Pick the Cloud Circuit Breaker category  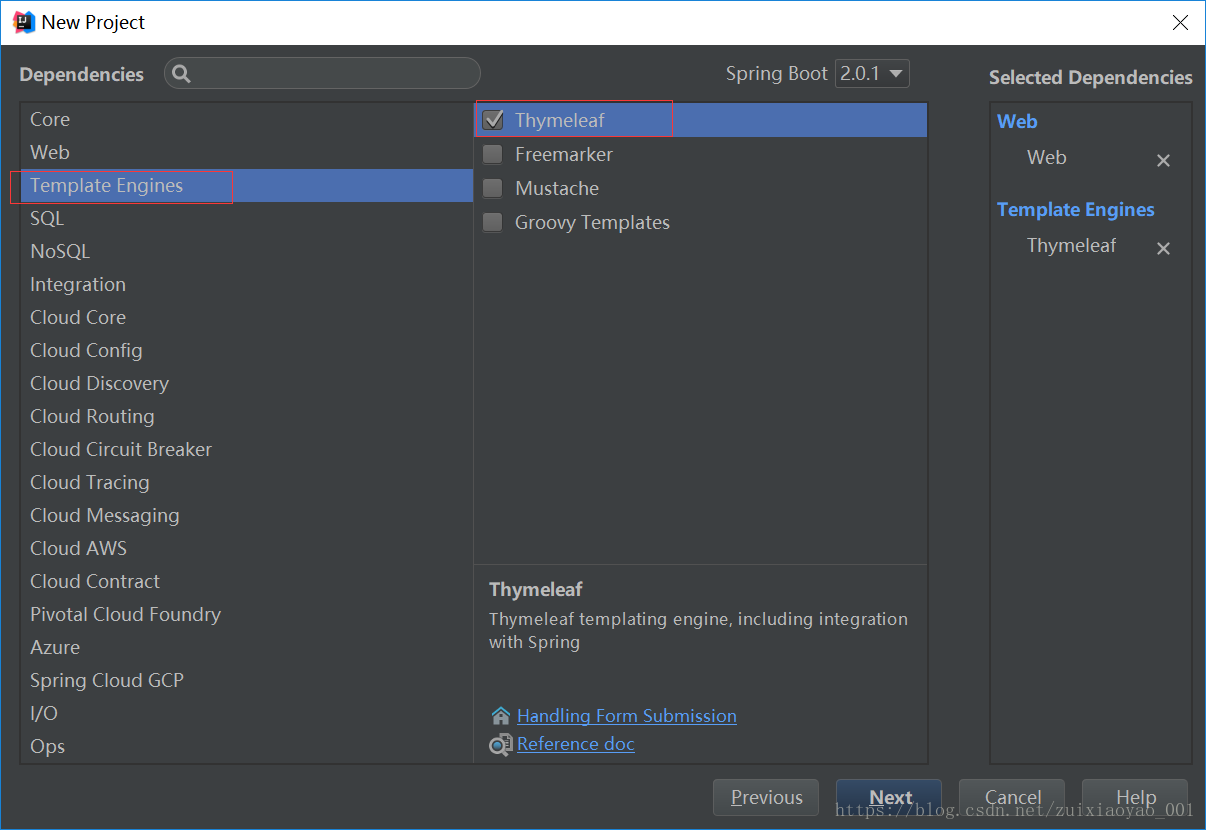246,449
